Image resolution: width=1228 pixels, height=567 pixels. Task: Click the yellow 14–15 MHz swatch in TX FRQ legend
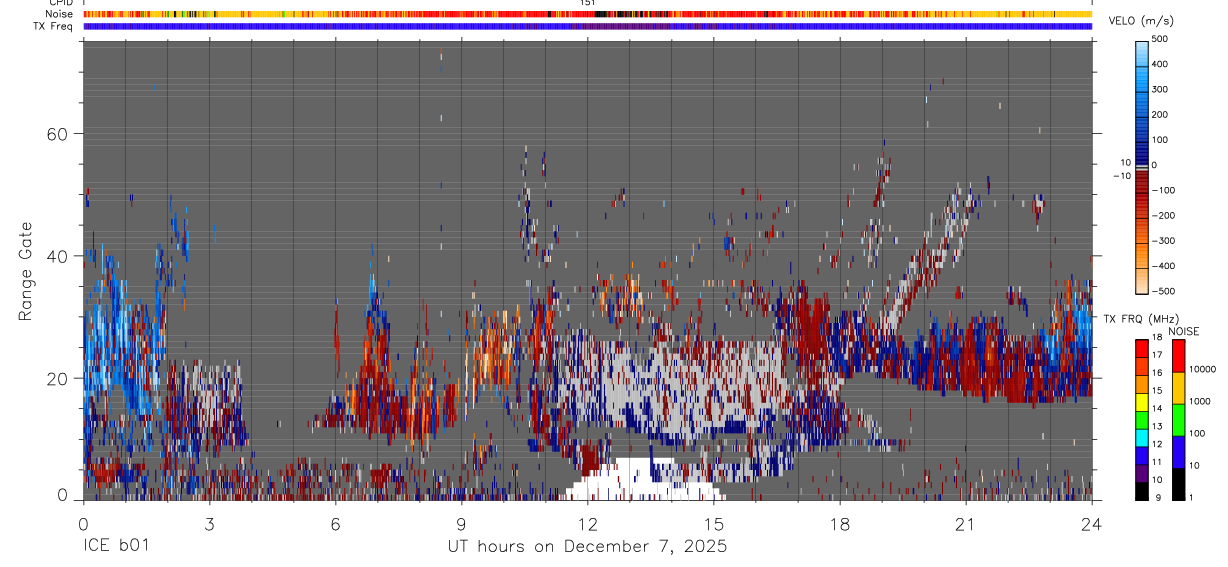click(1142, 401)
